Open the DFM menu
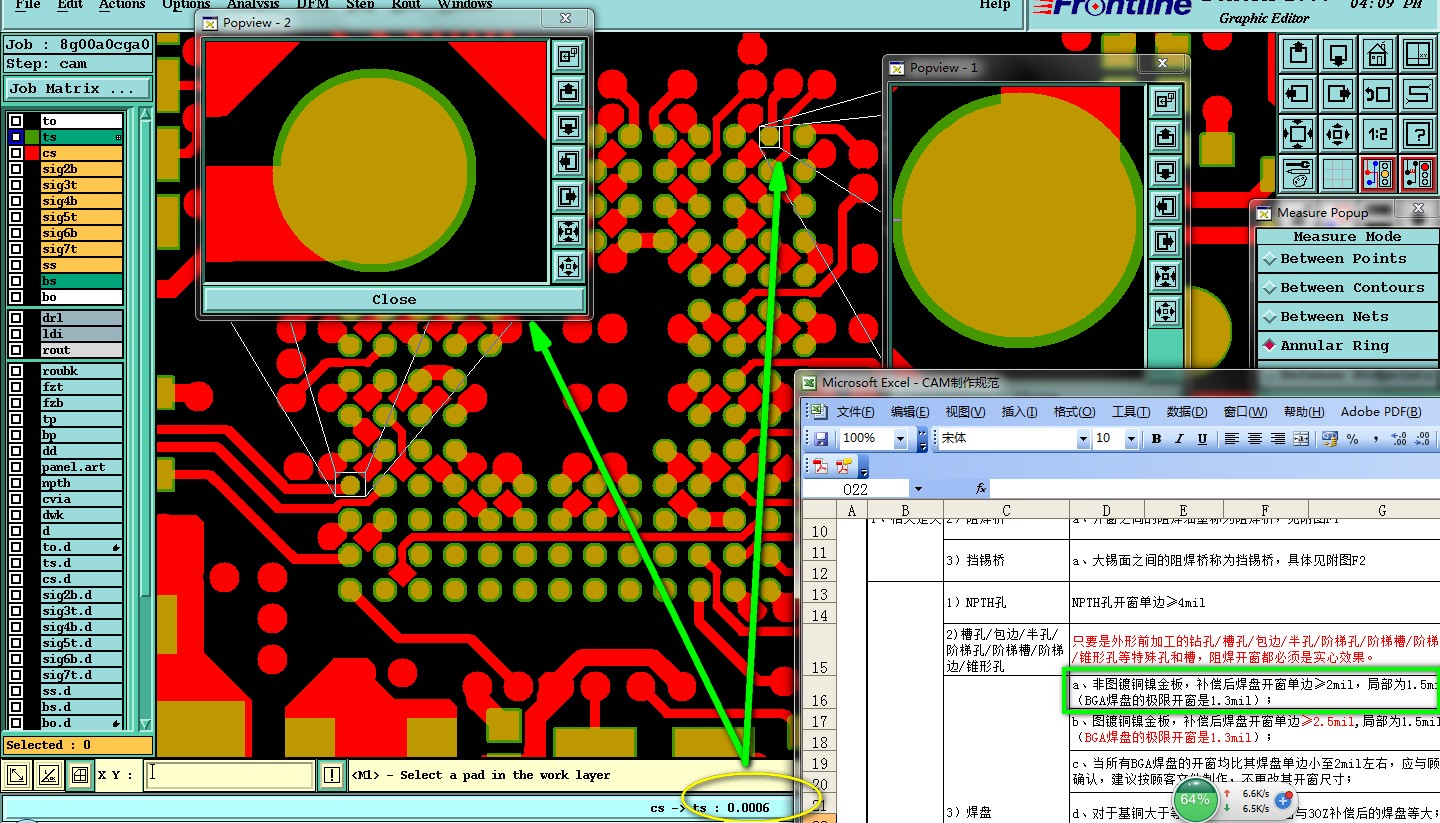Viewport: 1440px width, 823px height. (313, 4)
